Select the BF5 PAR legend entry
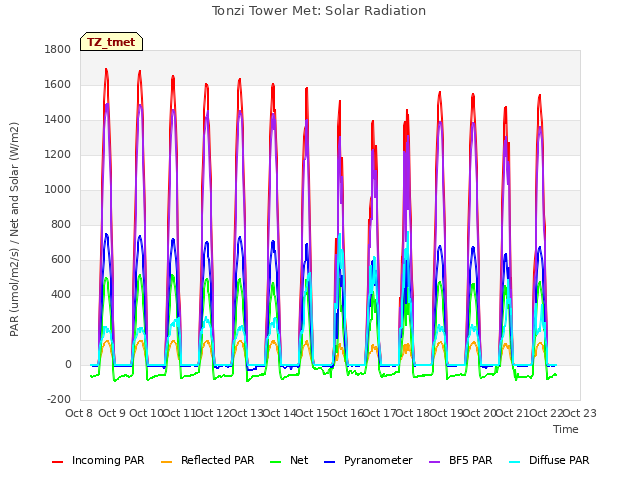 point(461,460)
